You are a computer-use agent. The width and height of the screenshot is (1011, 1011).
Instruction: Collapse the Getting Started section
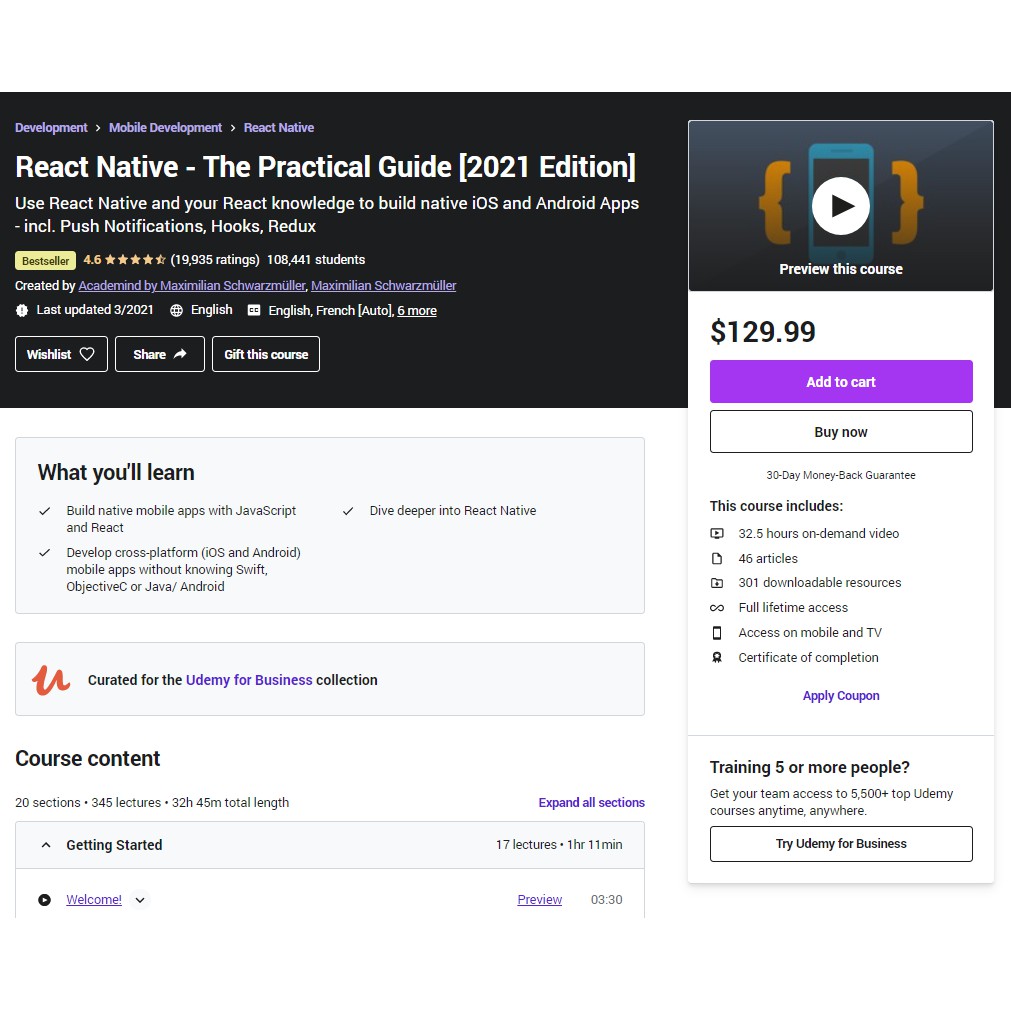[x=46, y=845]
